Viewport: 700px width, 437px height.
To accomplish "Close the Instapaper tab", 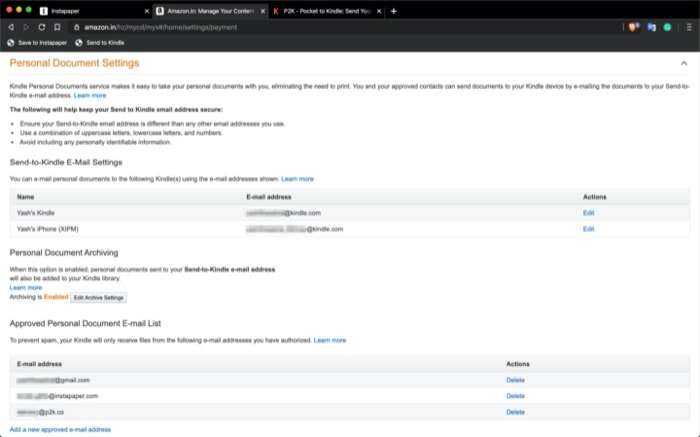I will click(146, 11).
